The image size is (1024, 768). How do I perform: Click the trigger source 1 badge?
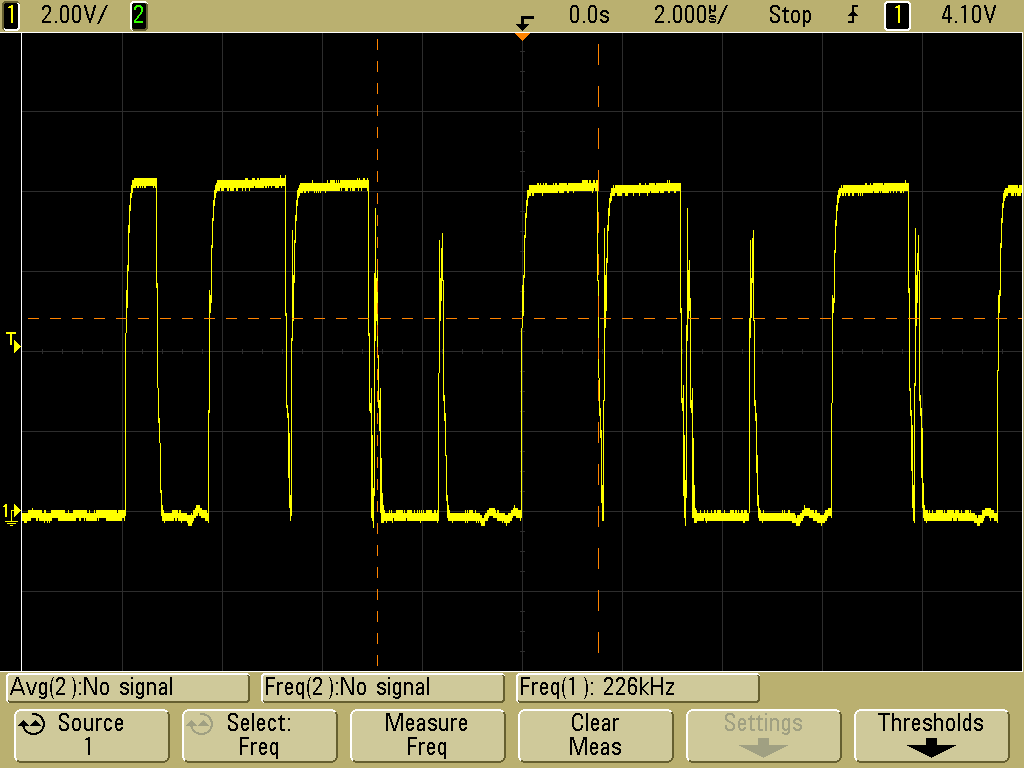point(897,15)
